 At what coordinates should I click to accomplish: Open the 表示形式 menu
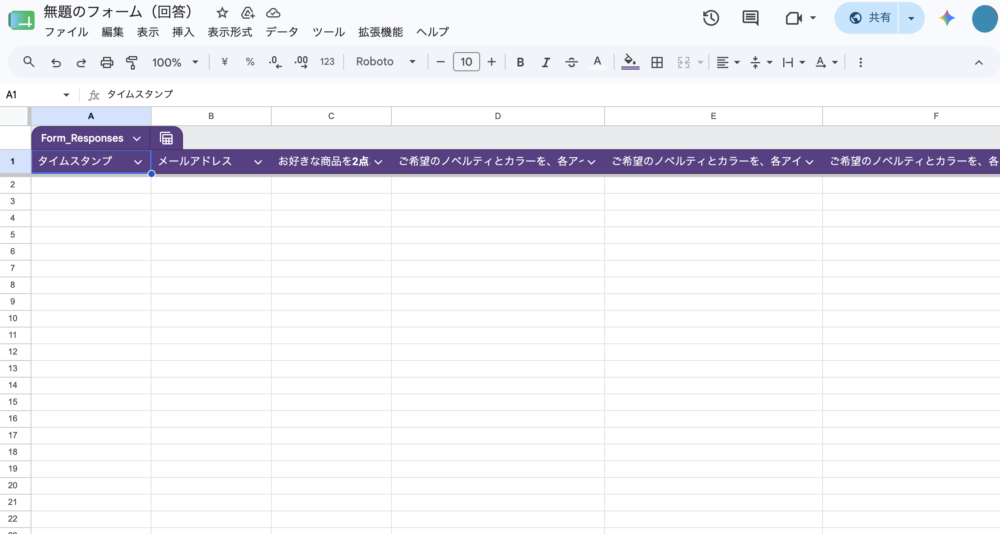pos(230,32)
